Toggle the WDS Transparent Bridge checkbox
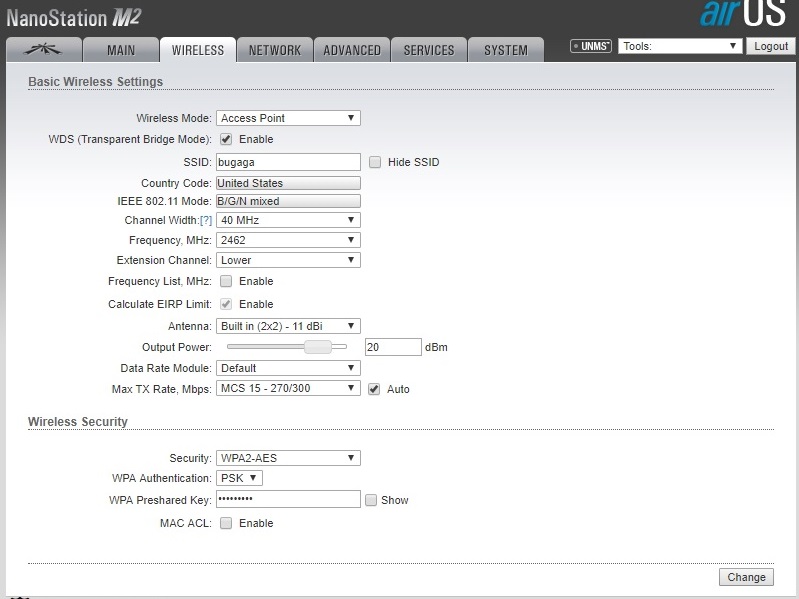Screen dimensions: 799x599 [x=226, y=139]
